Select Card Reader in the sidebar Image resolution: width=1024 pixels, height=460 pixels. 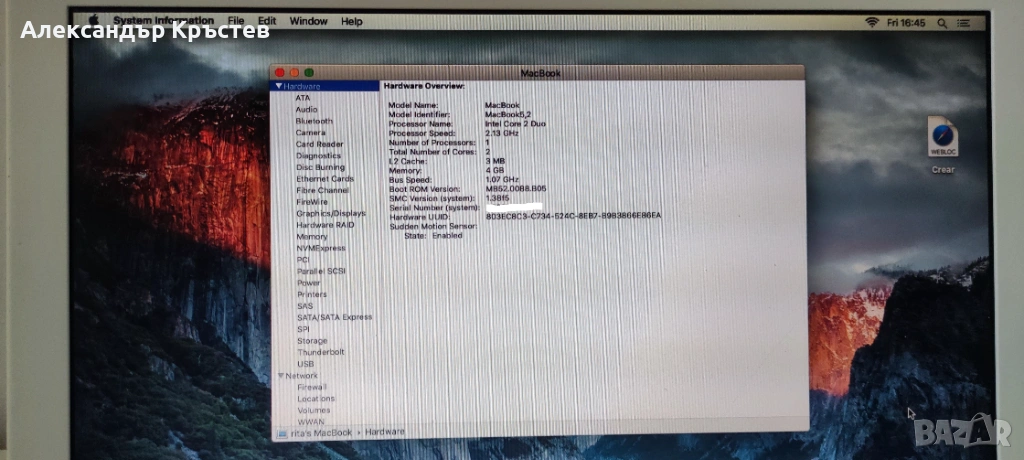[x=319, y=144]
